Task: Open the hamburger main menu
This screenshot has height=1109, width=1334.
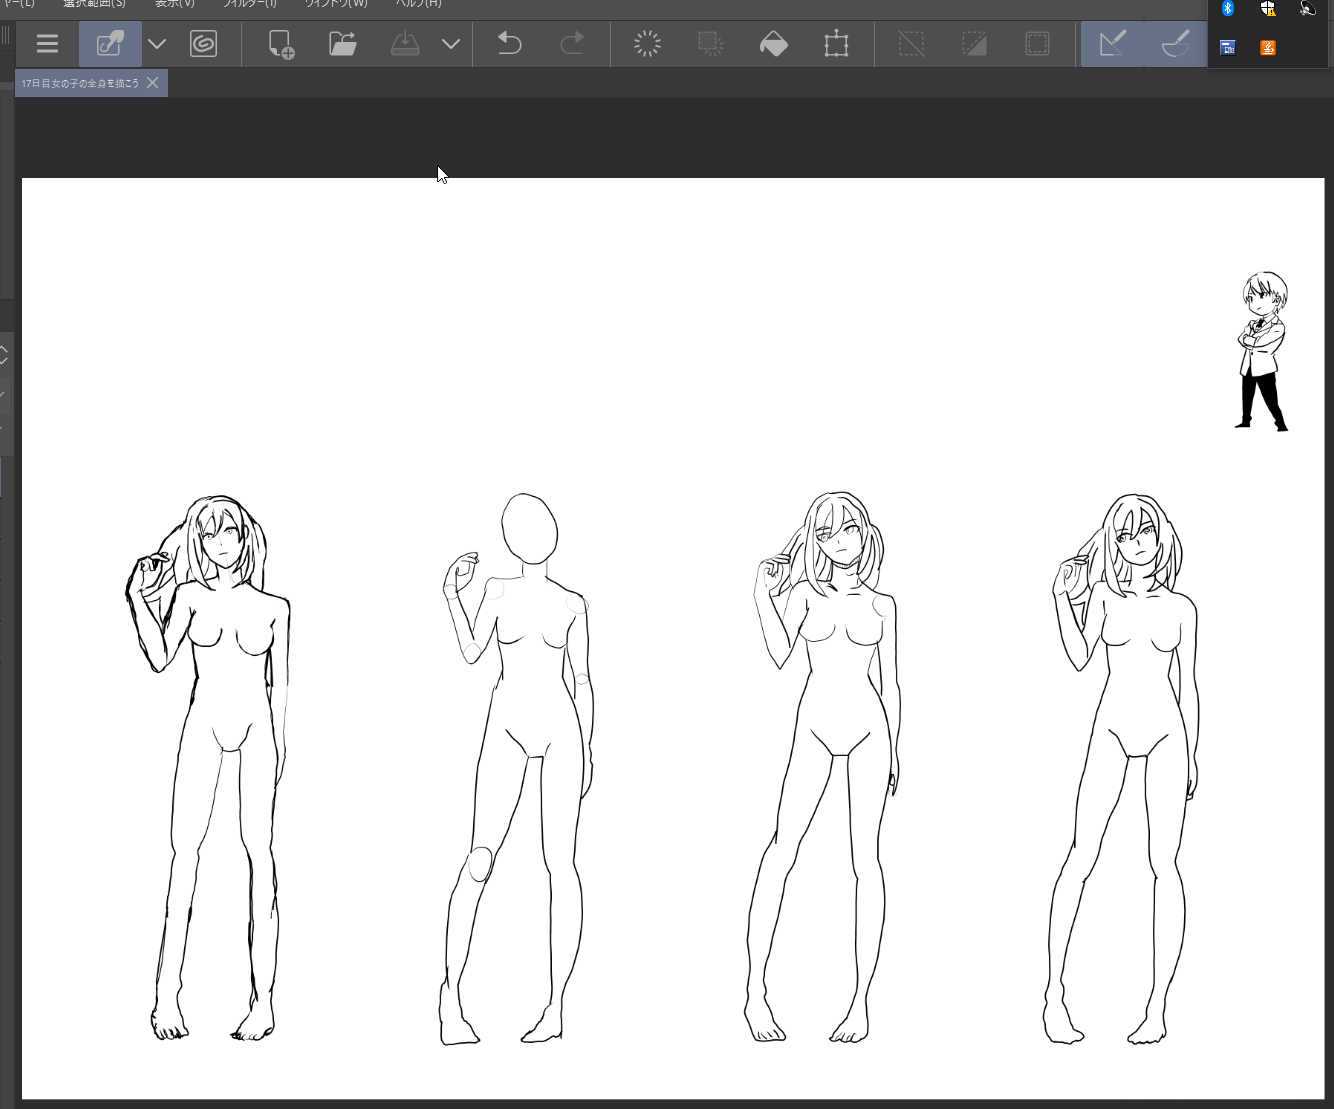Action: 47,44
